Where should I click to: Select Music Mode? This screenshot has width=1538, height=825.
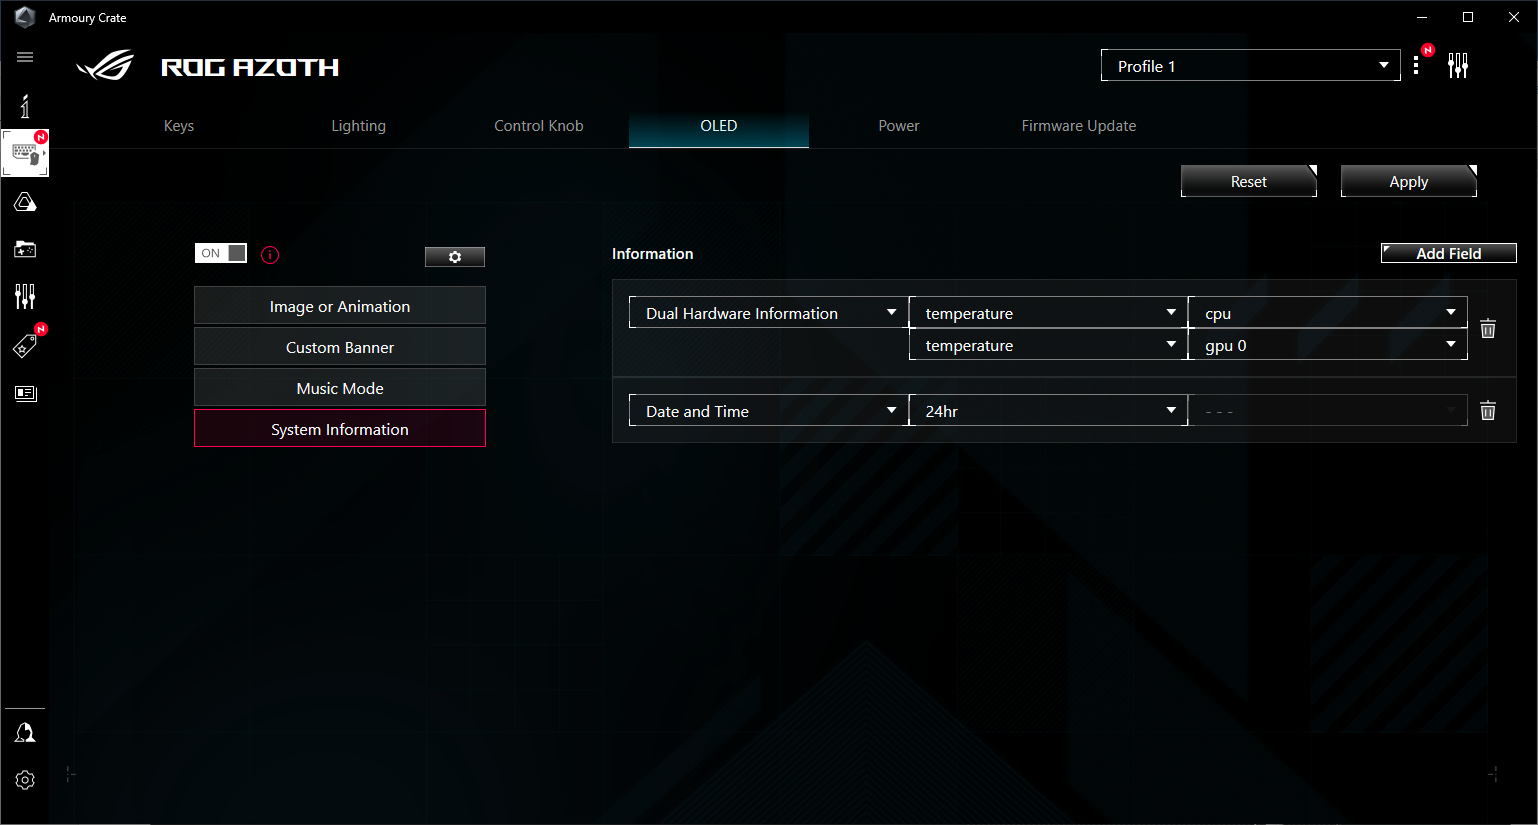(340, 388)
